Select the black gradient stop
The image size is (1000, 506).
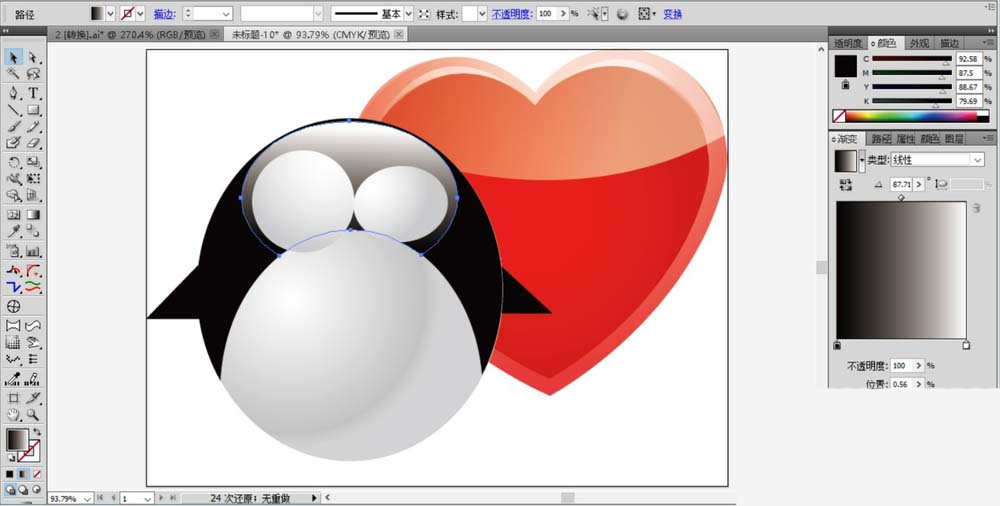(837, 345)
